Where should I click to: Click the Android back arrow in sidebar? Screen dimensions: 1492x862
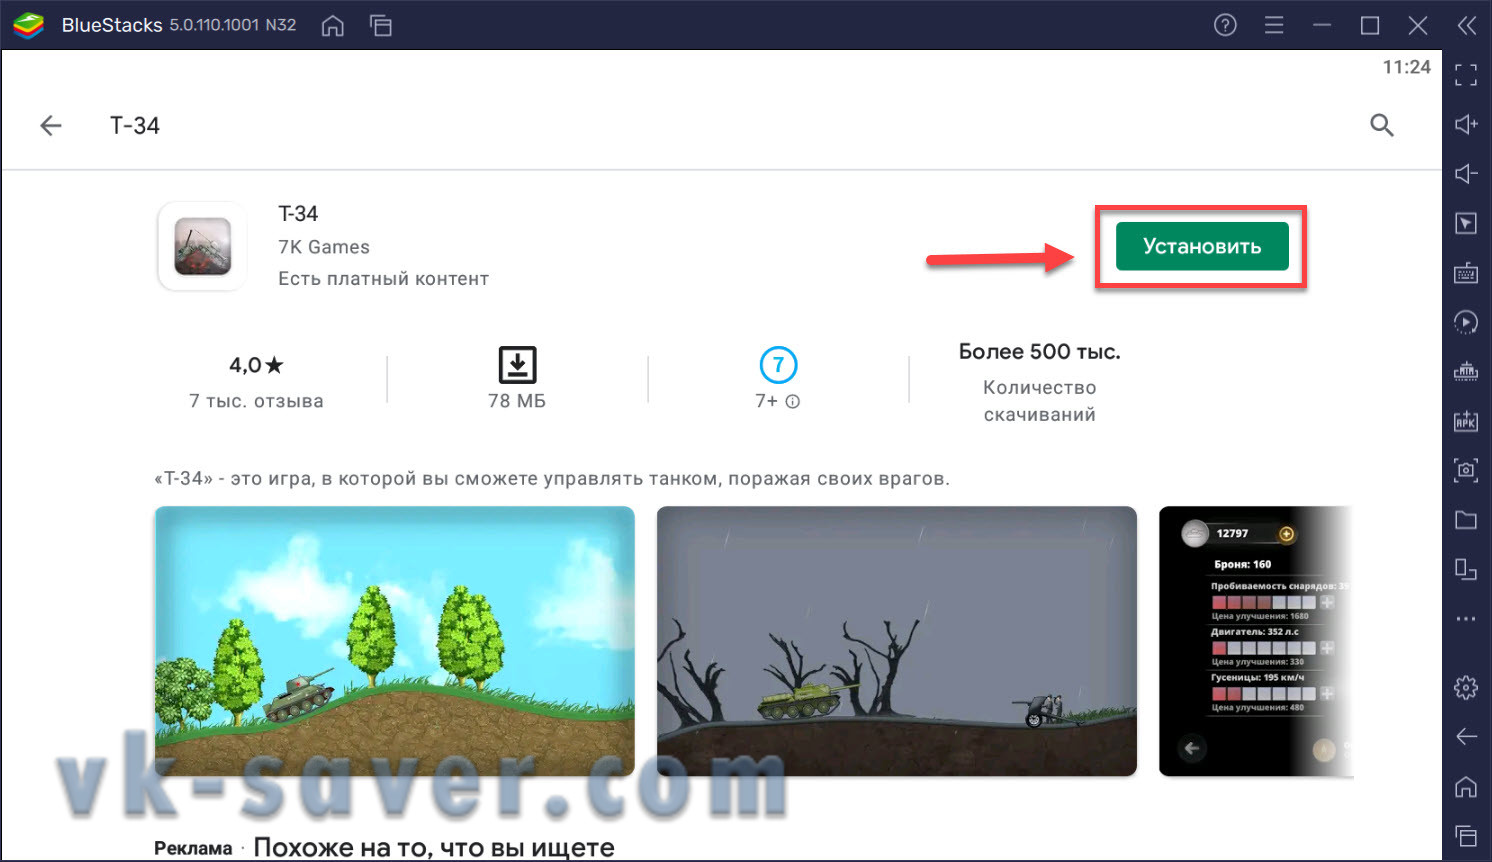tap(1466, 737)
